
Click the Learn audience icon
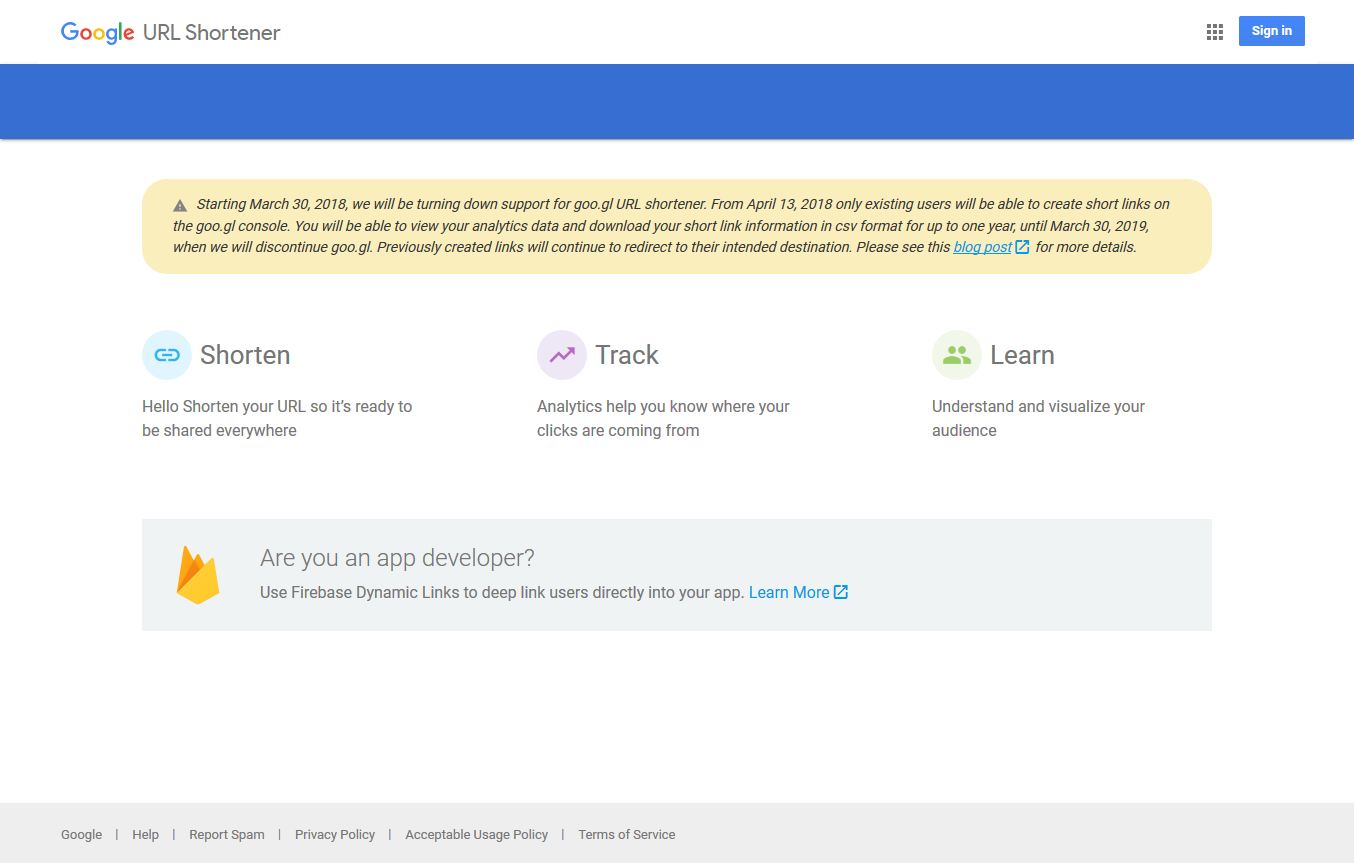pos(956,354)
